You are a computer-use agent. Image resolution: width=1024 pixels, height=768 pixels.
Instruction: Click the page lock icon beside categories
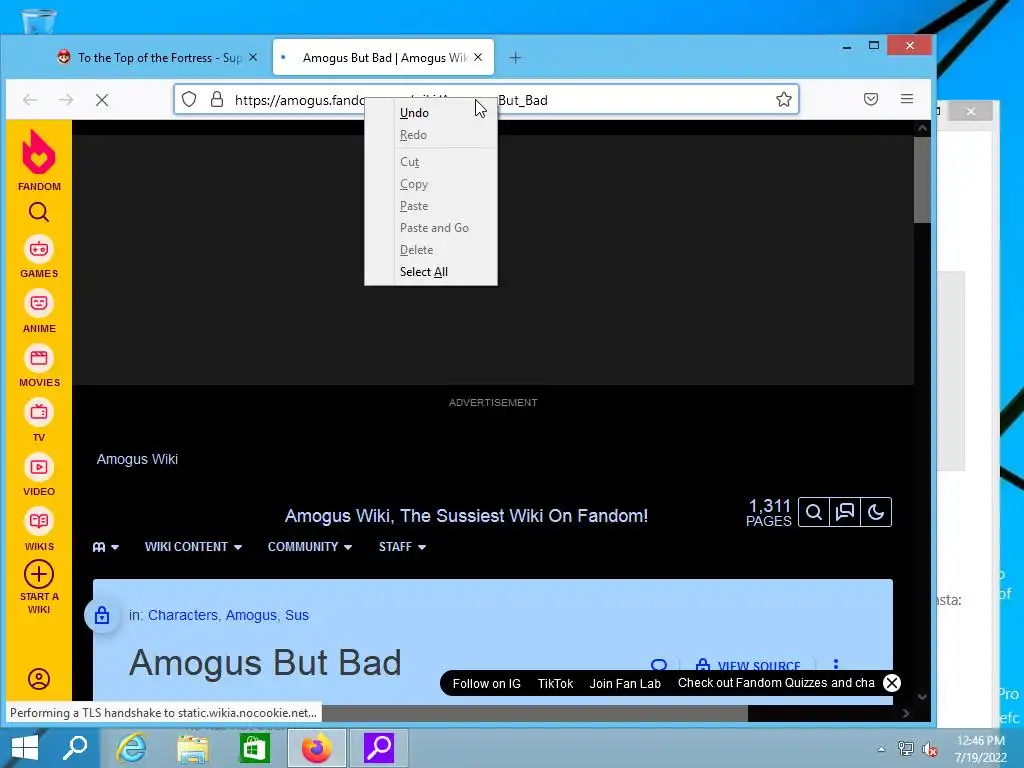[102, 615]
